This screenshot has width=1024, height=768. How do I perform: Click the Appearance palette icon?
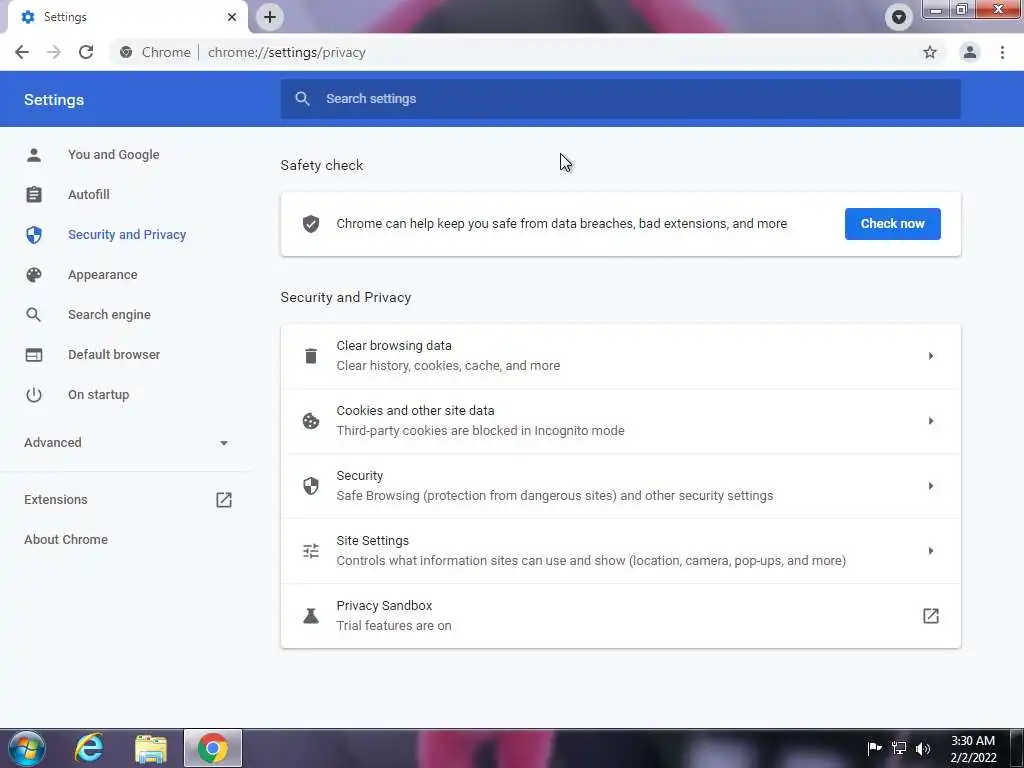point(34,275)
